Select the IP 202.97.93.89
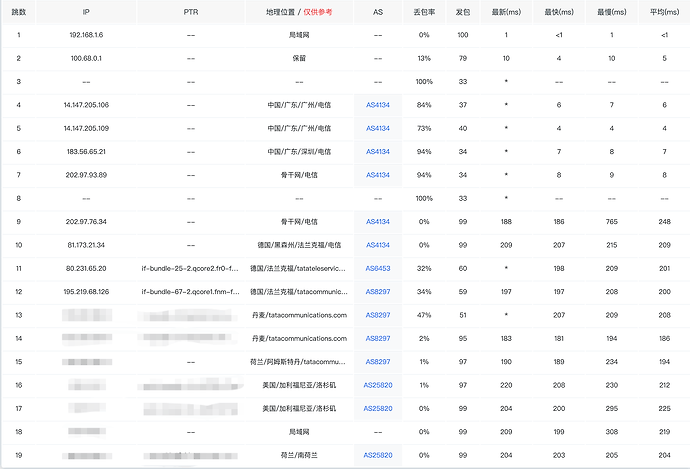Viewport: 690px width, 469px height. click(x=86, y=175)
